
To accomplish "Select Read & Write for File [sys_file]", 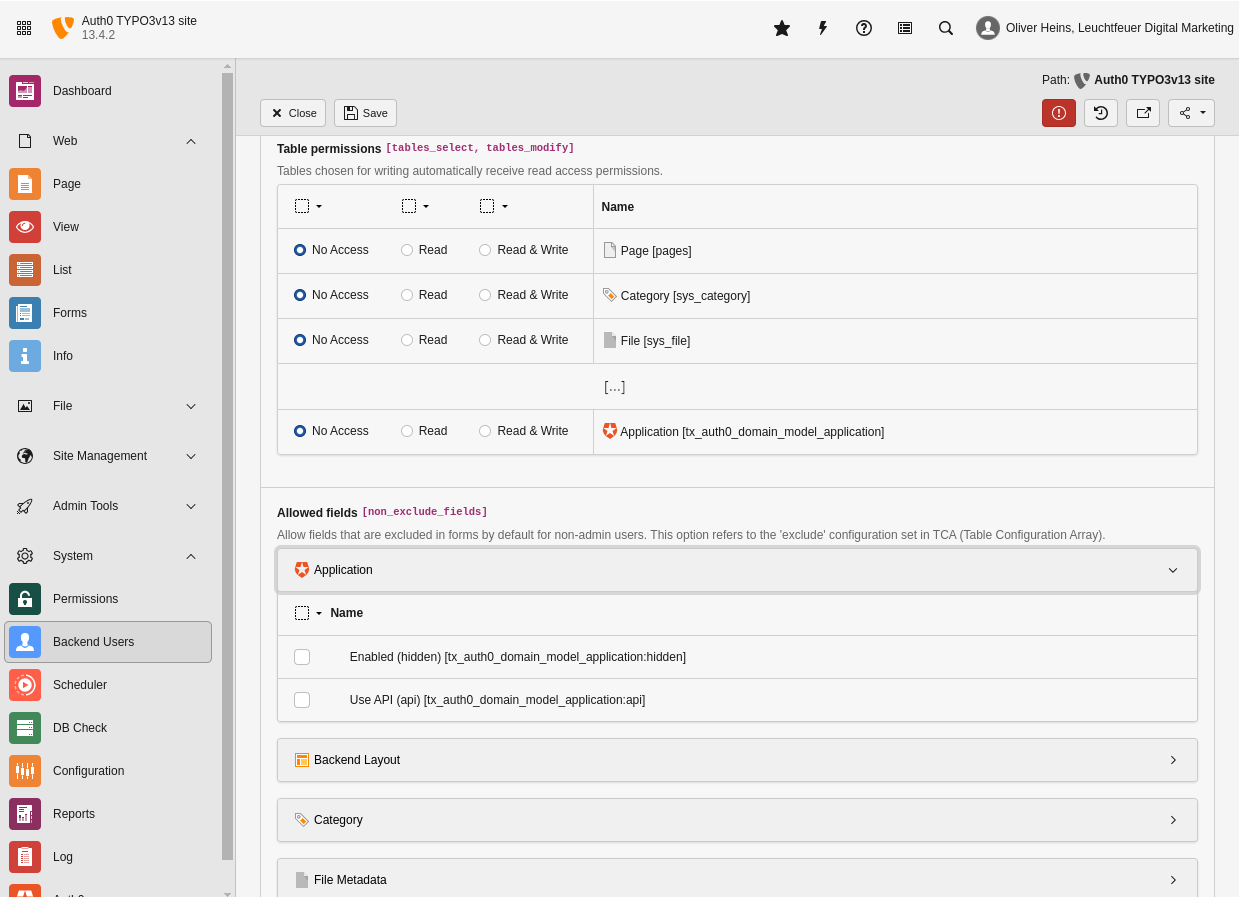I will (485, 340).
